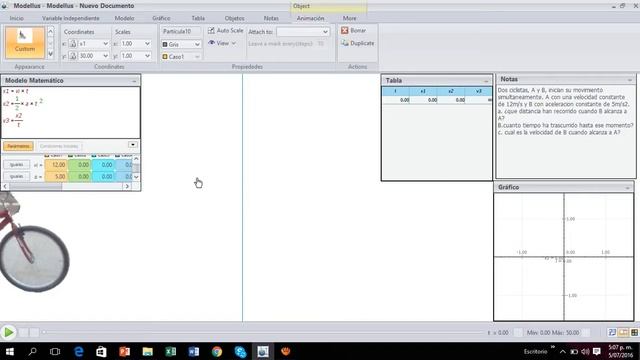The image size is (640, 360).
Task: Select the Parámetros button
Action: pos(18,146)
